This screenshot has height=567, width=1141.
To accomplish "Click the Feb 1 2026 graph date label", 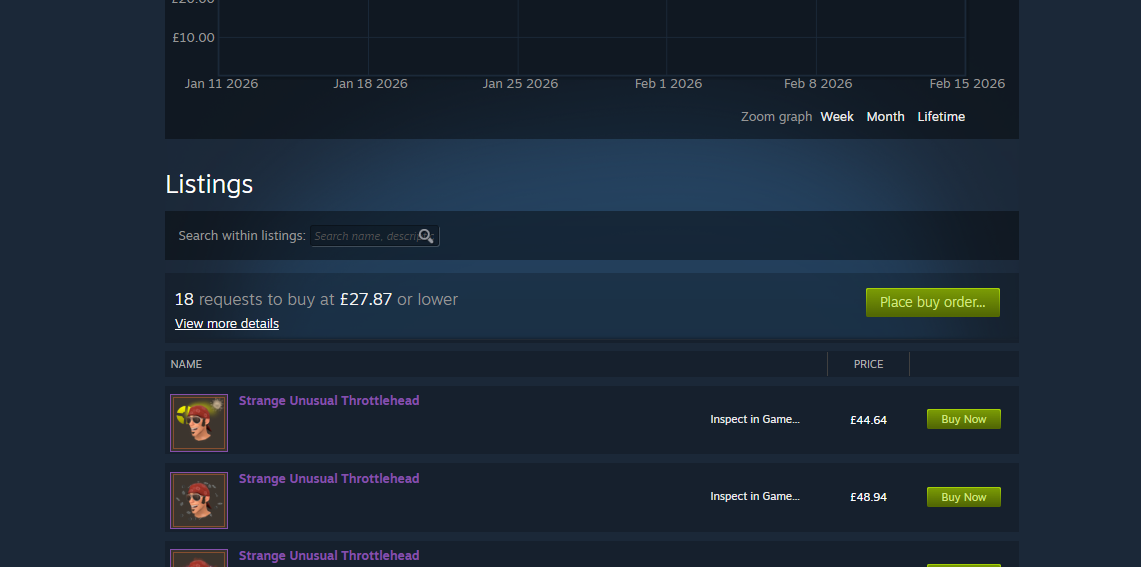I will 668,84.
